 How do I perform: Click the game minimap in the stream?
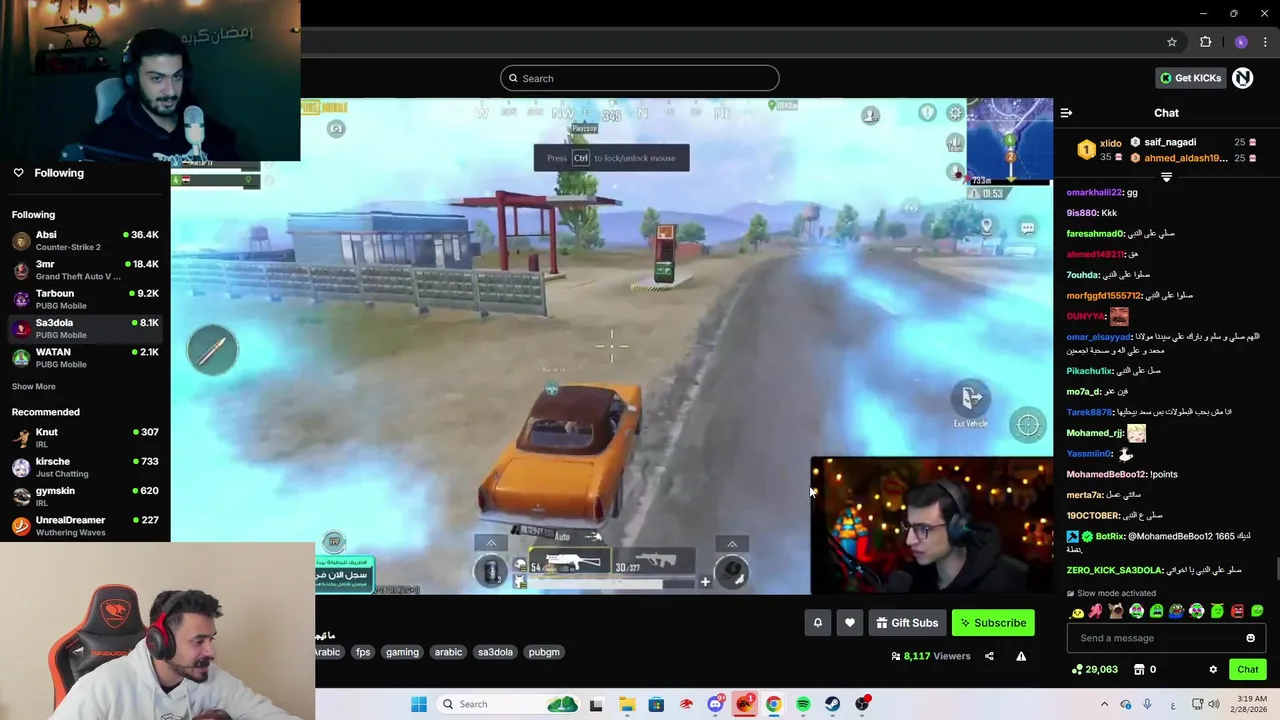[1010, 139]
